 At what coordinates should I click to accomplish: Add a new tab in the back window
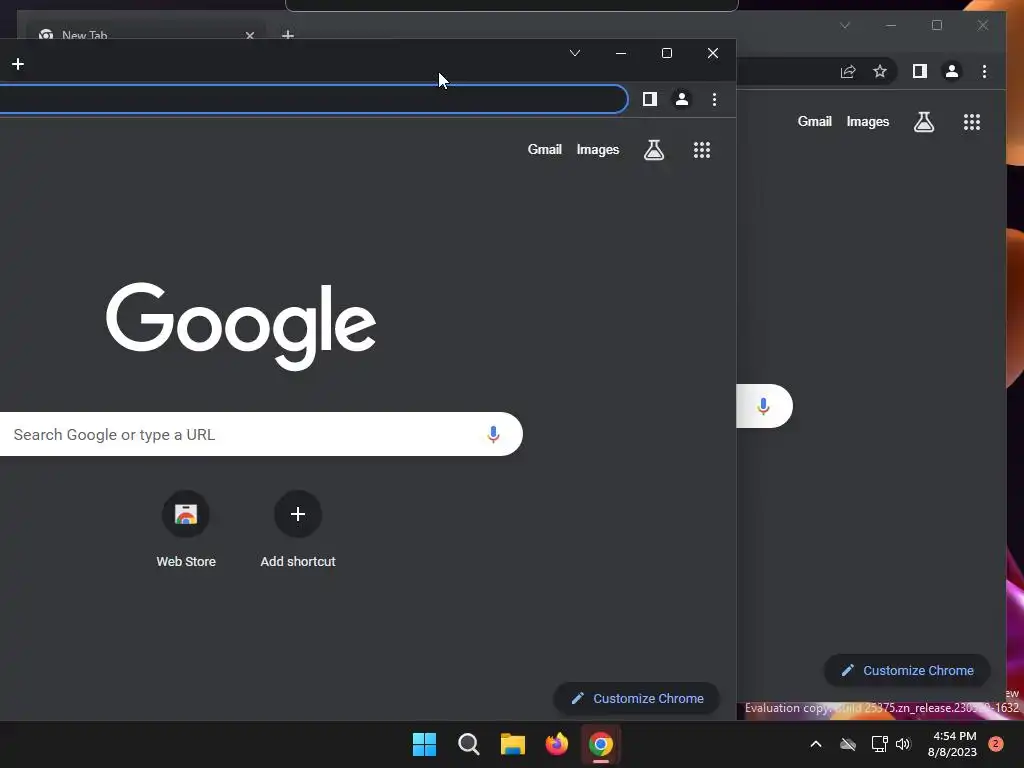click(x=288, y=33)
